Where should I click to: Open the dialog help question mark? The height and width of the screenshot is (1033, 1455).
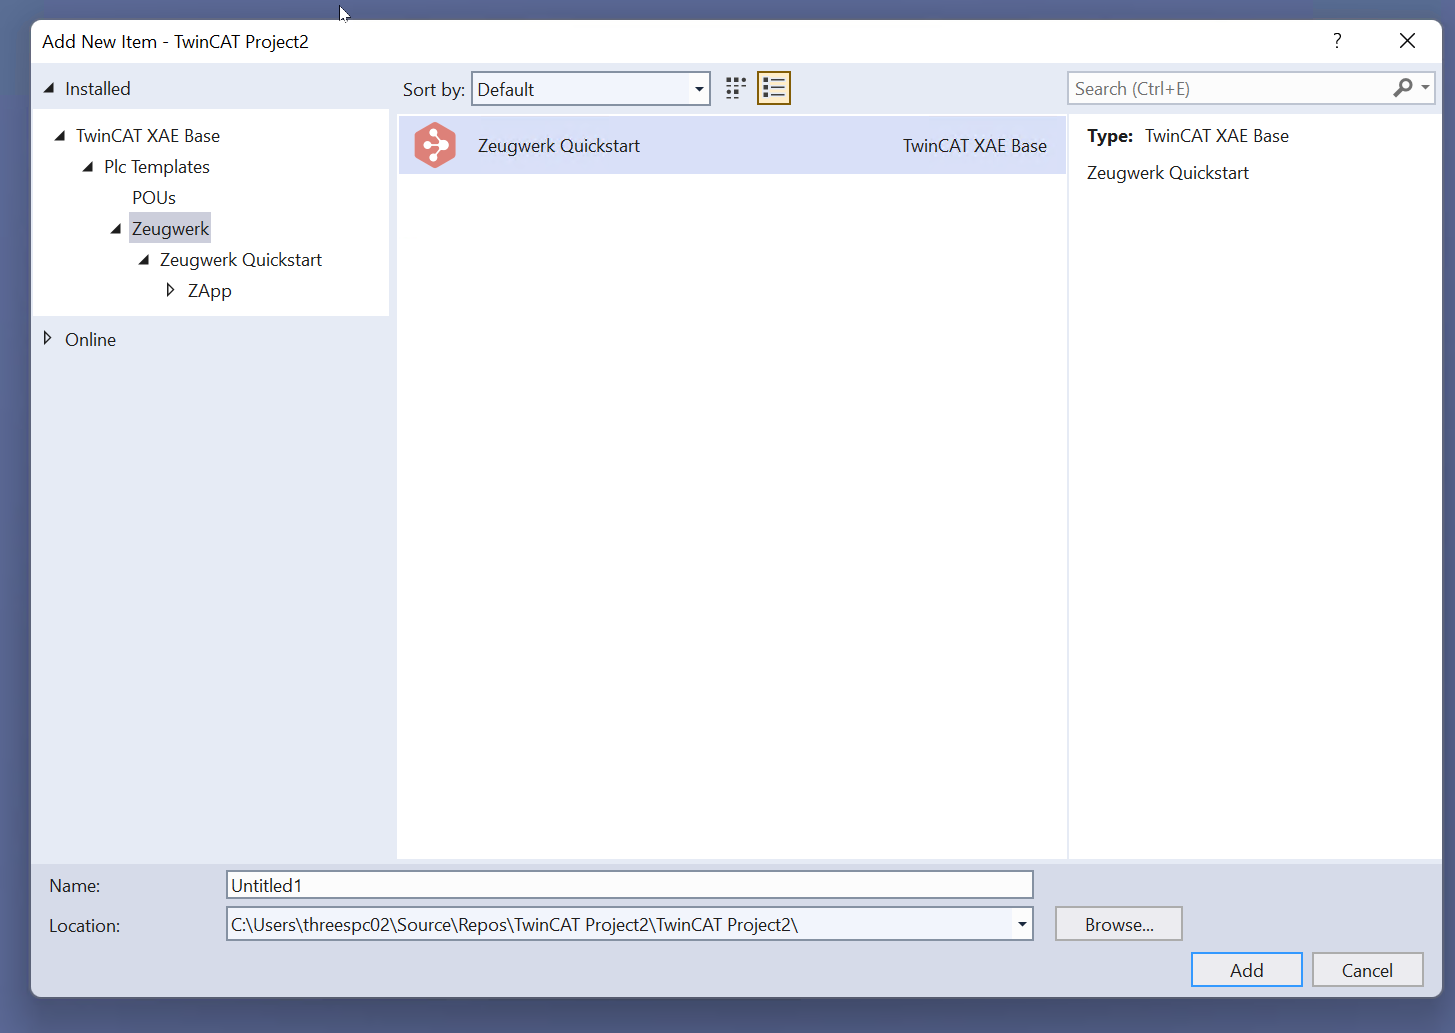tap(1337, 41)
